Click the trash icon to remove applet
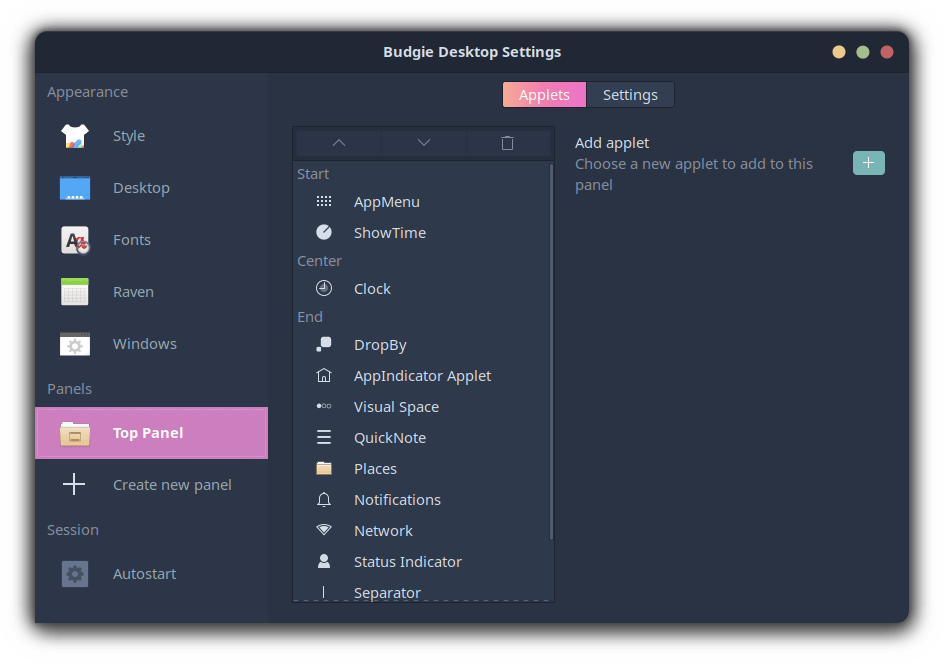The height and width of the screenshot is (664, 946). (507, 143)
